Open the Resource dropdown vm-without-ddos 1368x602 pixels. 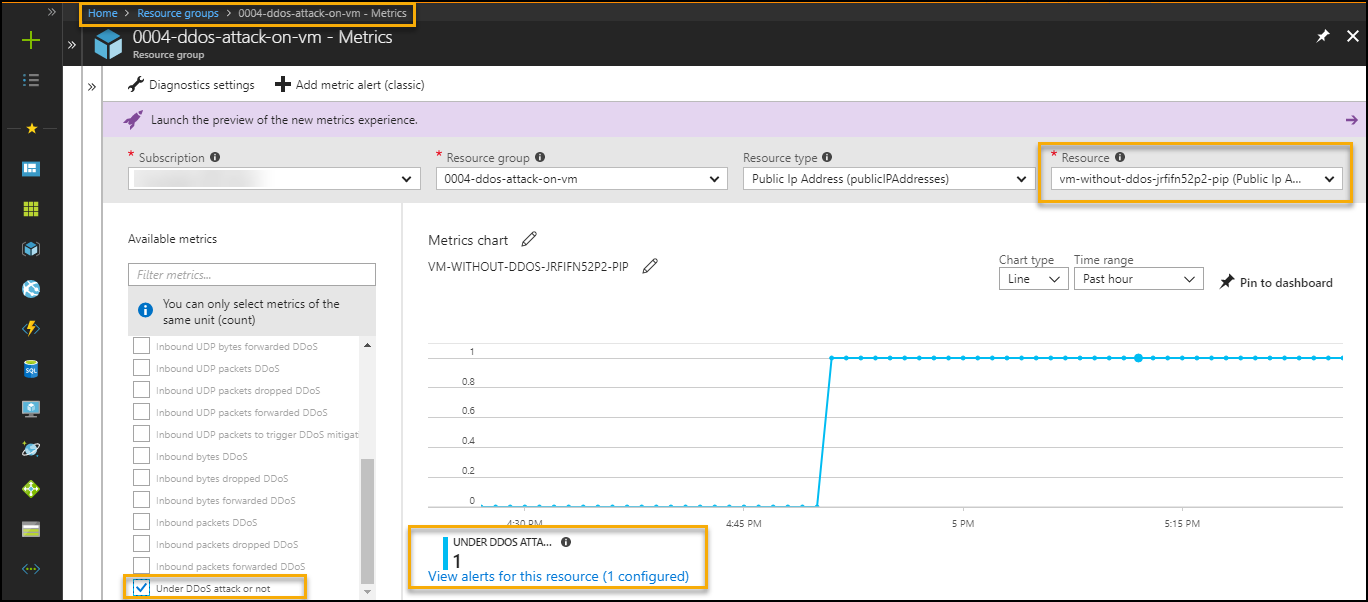point(1196,179)
